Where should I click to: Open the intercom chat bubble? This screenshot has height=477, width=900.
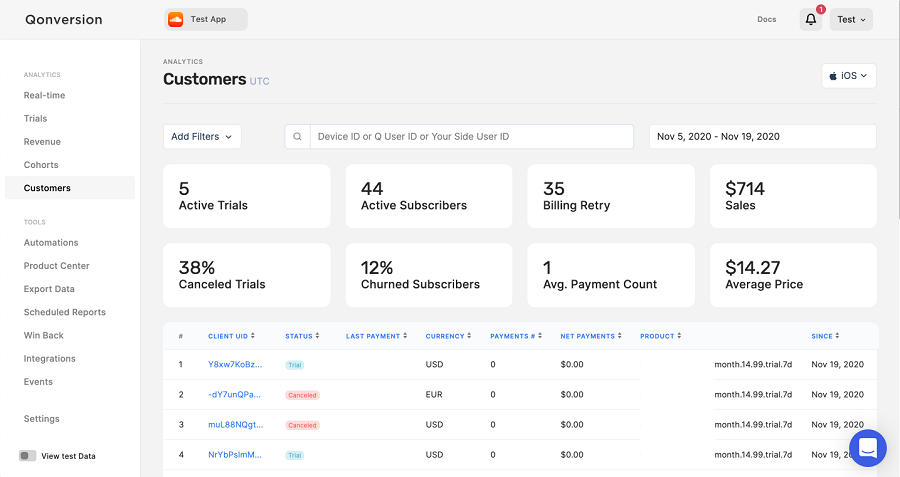pos(867,448)
